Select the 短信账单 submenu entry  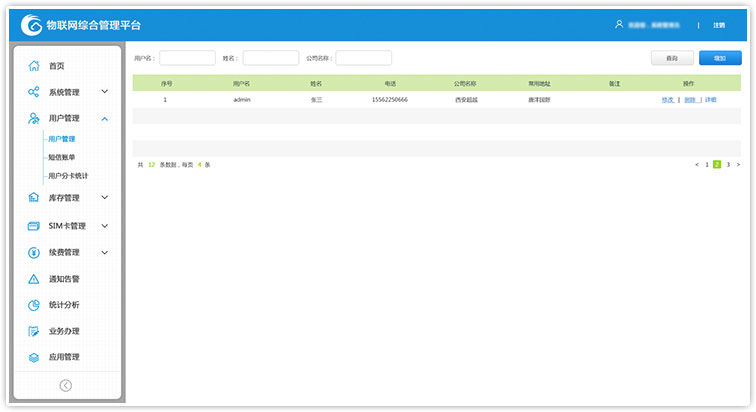click(x=61, y=157)
